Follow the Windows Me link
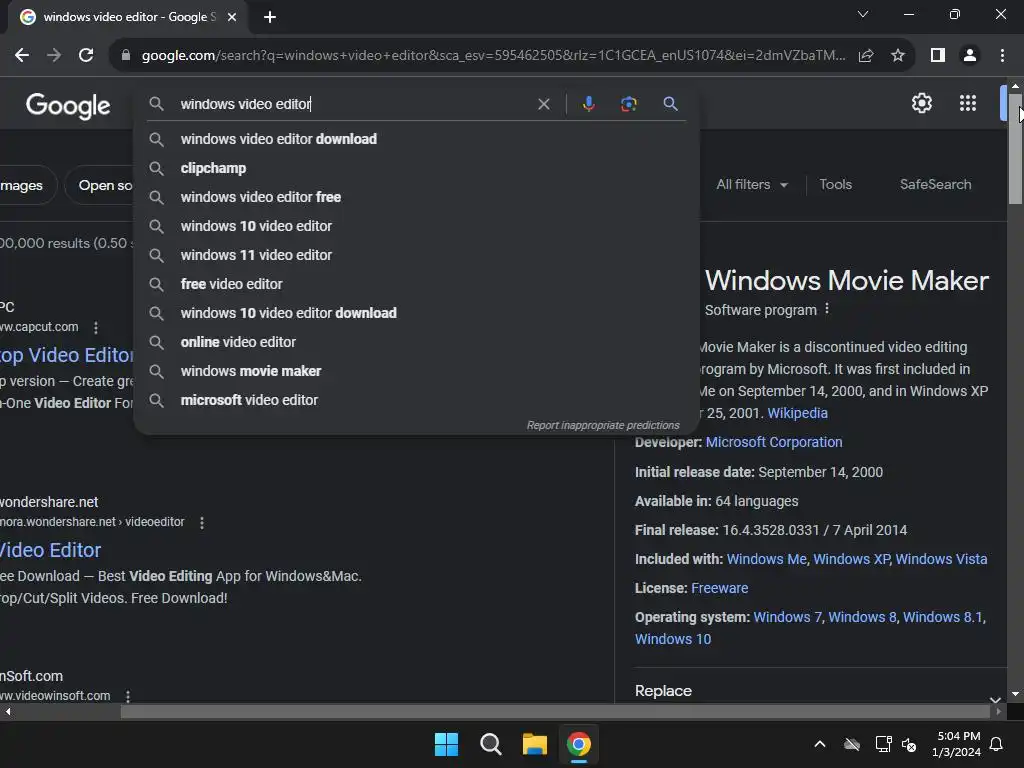This screenshot has height=768, width=1024. [x=767, y=559]
